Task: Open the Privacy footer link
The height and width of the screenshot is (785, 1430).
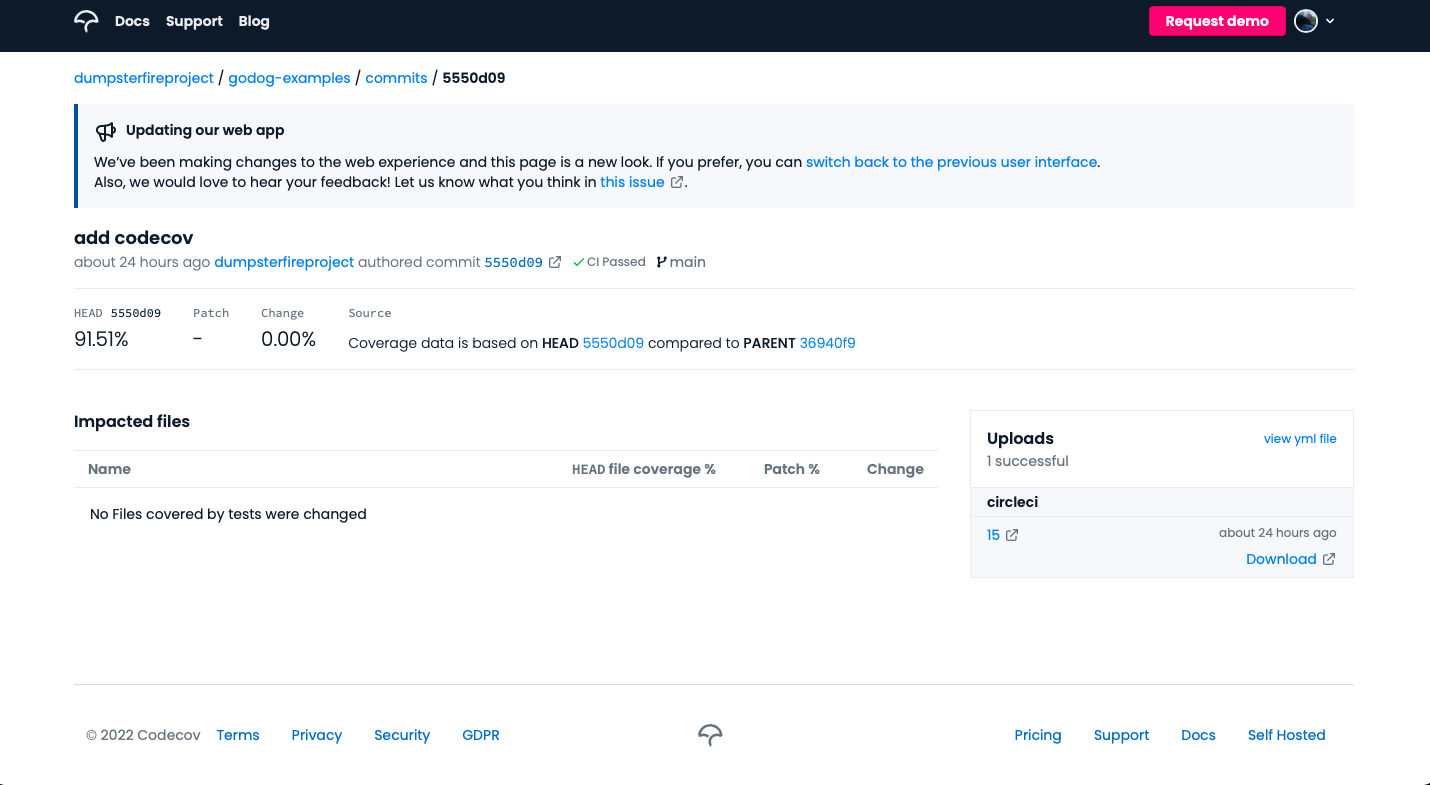Action: click(x=317, y=735)
